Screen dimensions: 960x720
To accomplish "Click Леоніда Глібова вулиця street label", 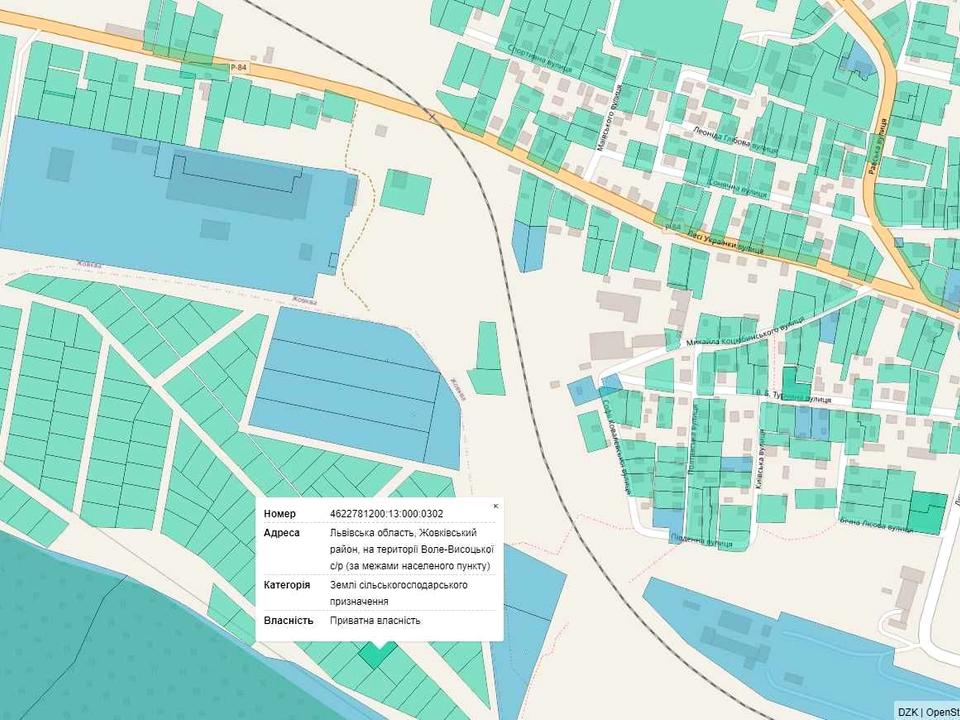I will [735, 140].
